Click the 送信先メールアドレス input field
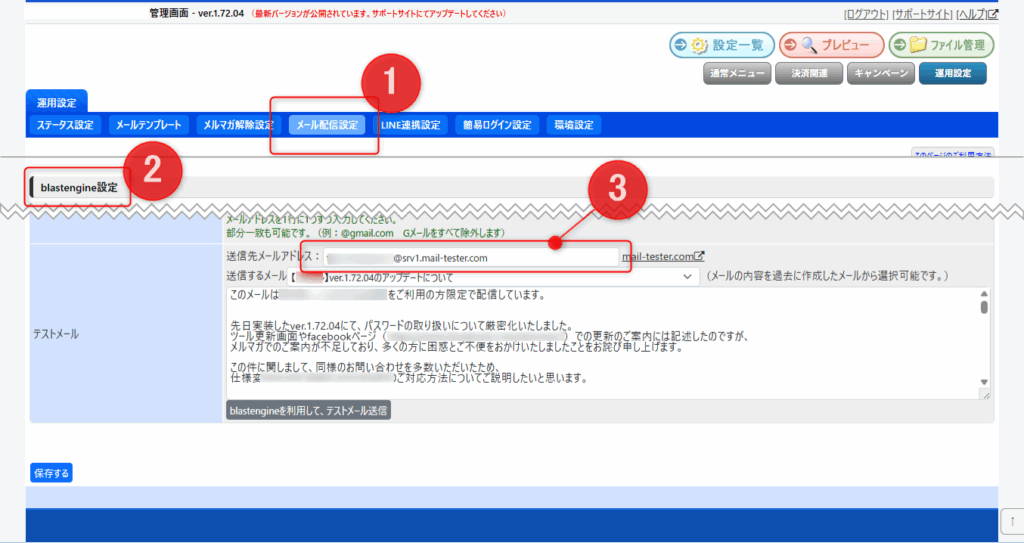Image resolution: width=1024 pixels, height=543 pixels. coord(470,257)
